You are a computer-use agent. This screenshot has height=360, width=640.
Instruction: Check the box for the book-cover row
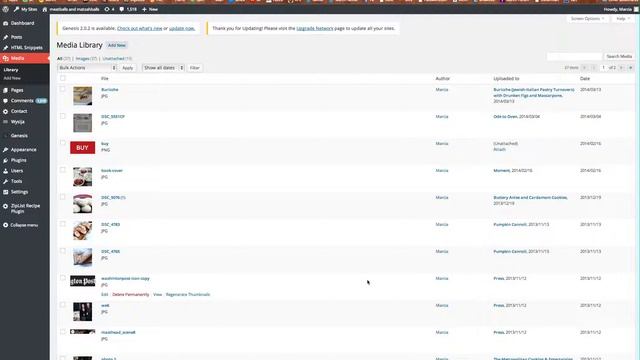point(62,170)
